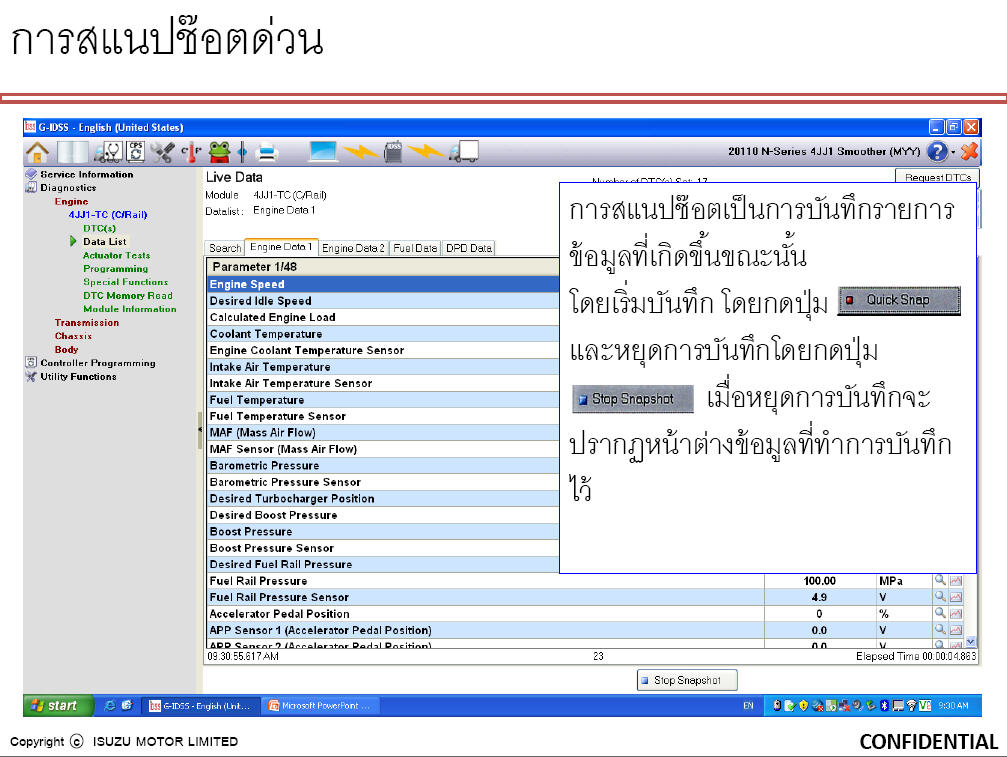Image resolution: width=1007 pixels, height=757 pixels.
Task: Click the printer icon in the toolbar
Action: pyautogui.click(x=267, y=152)
